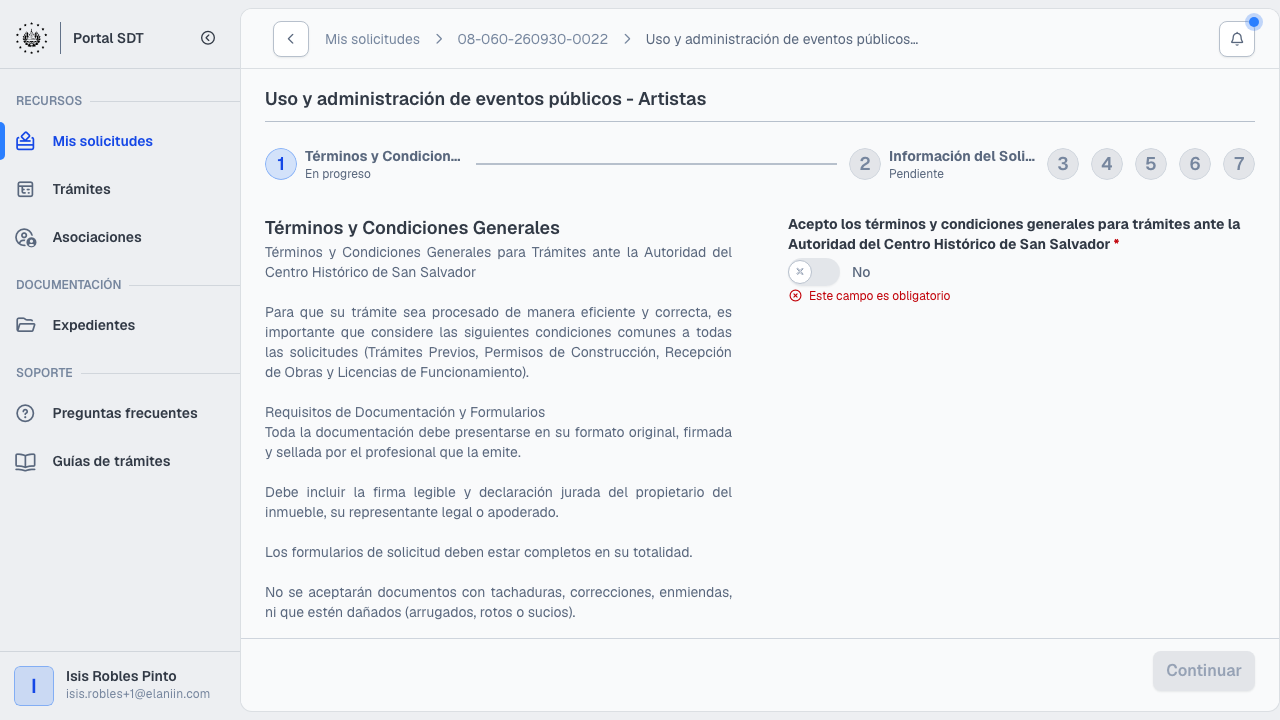Image resolution: width=1280 pixels, height=720 pixels.
Task: Click the 'Requisitos de Documentación y Formularios' line
Action: tap(405, 412)
